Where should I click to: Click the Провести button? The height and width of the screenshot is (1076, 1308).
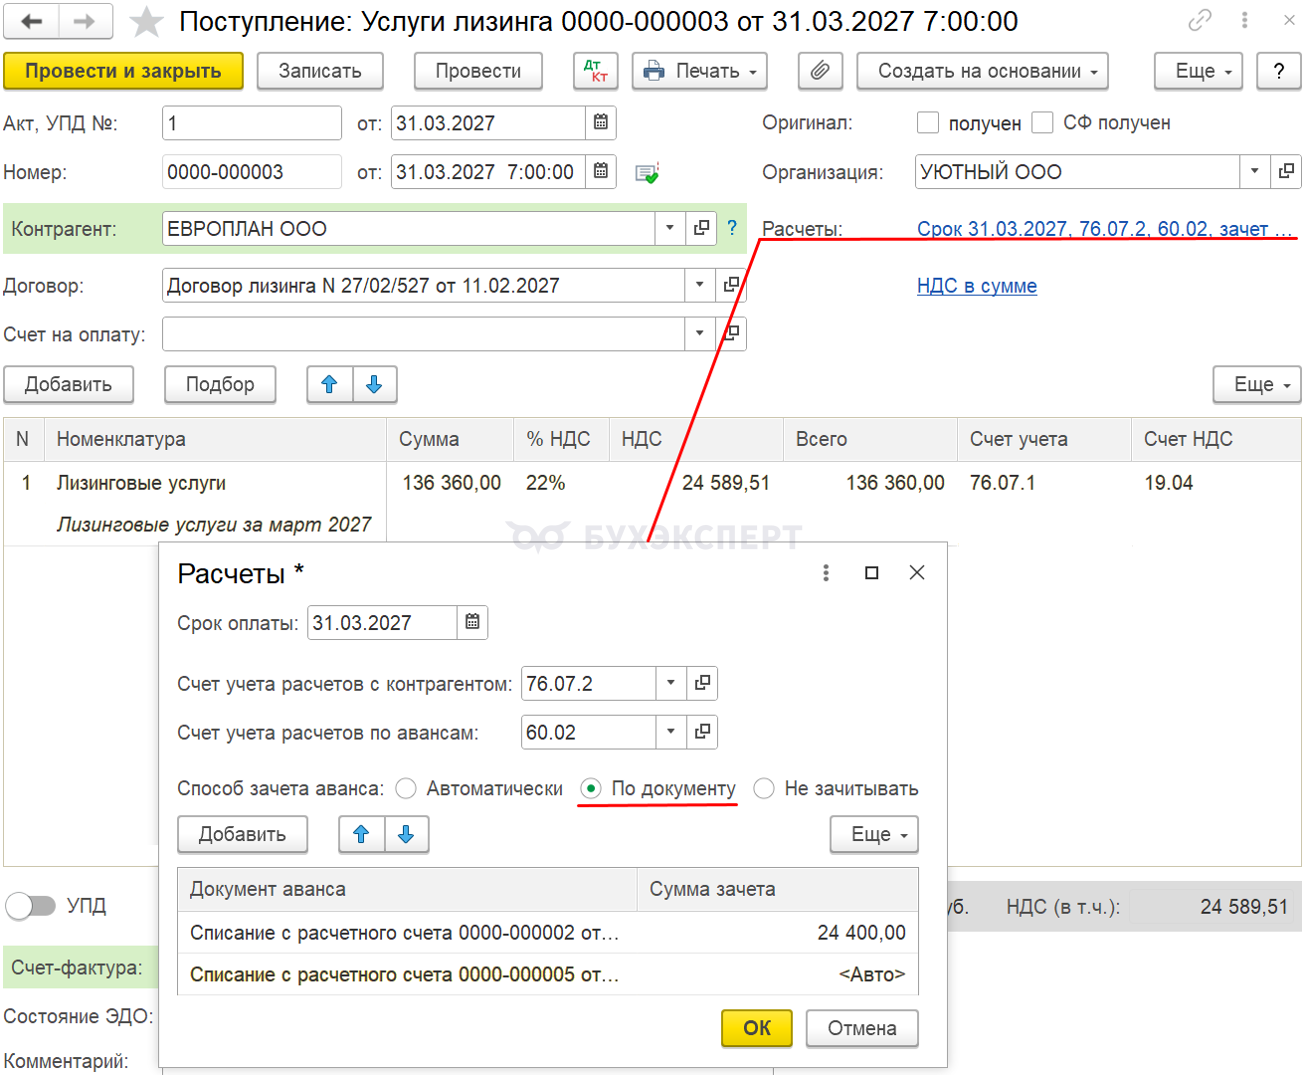478,71
